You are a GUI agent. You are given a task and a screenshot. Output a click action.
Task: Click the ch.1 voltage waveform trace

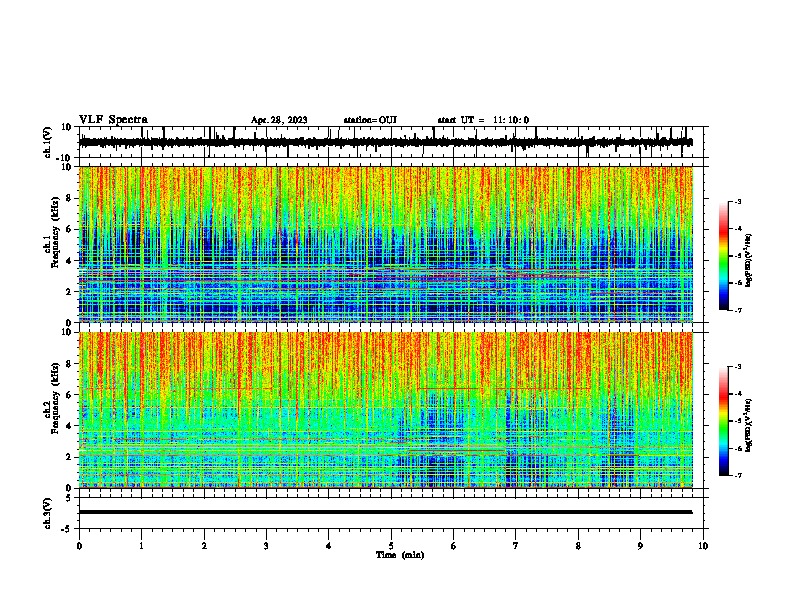385,142
